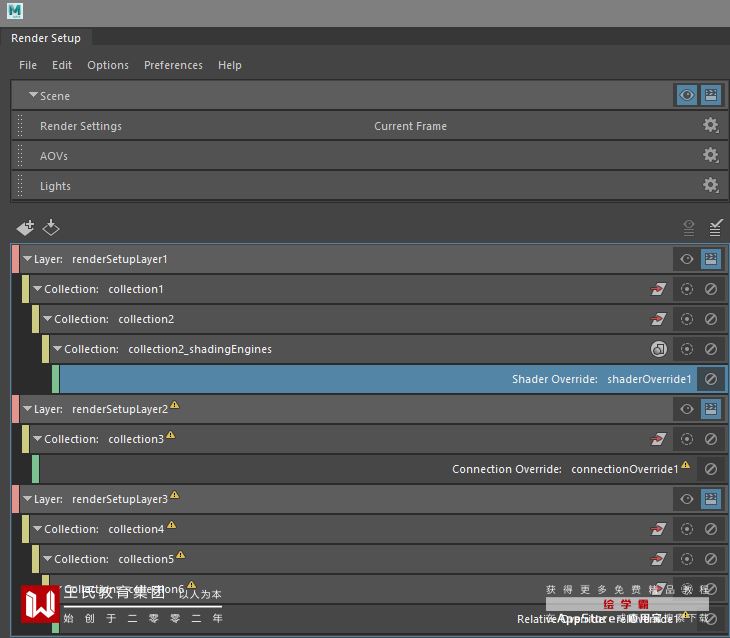Screen dimensions: 730x638
Task: Collapse the Scene section
Action: pyautogui.click(x=33, y=95)
